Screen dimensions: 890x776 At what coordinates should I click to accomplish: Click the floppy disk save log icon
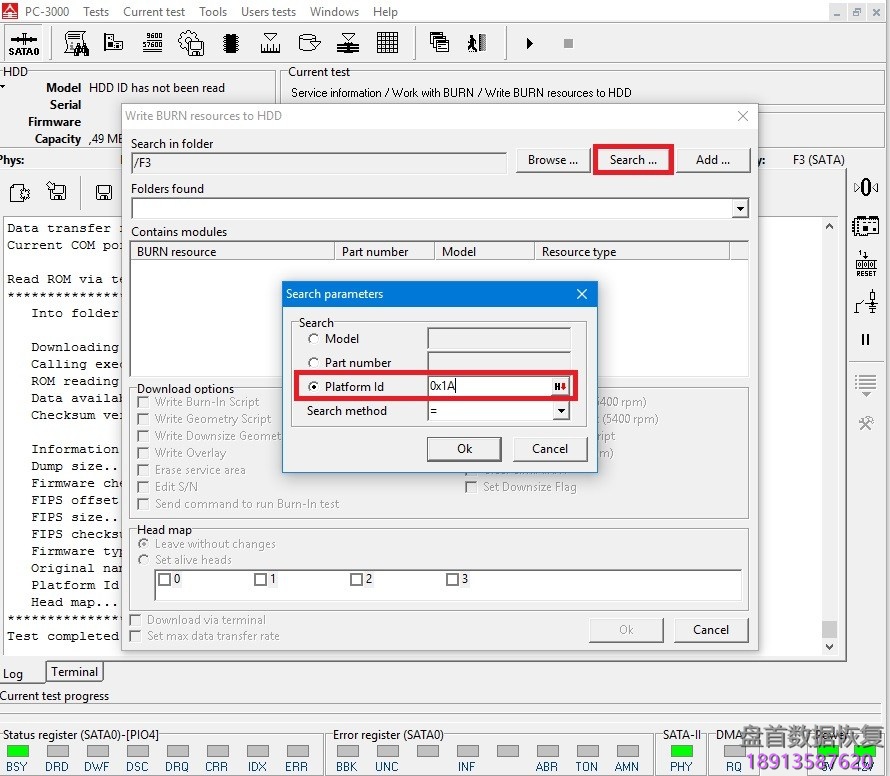click(x=103, y=192)
